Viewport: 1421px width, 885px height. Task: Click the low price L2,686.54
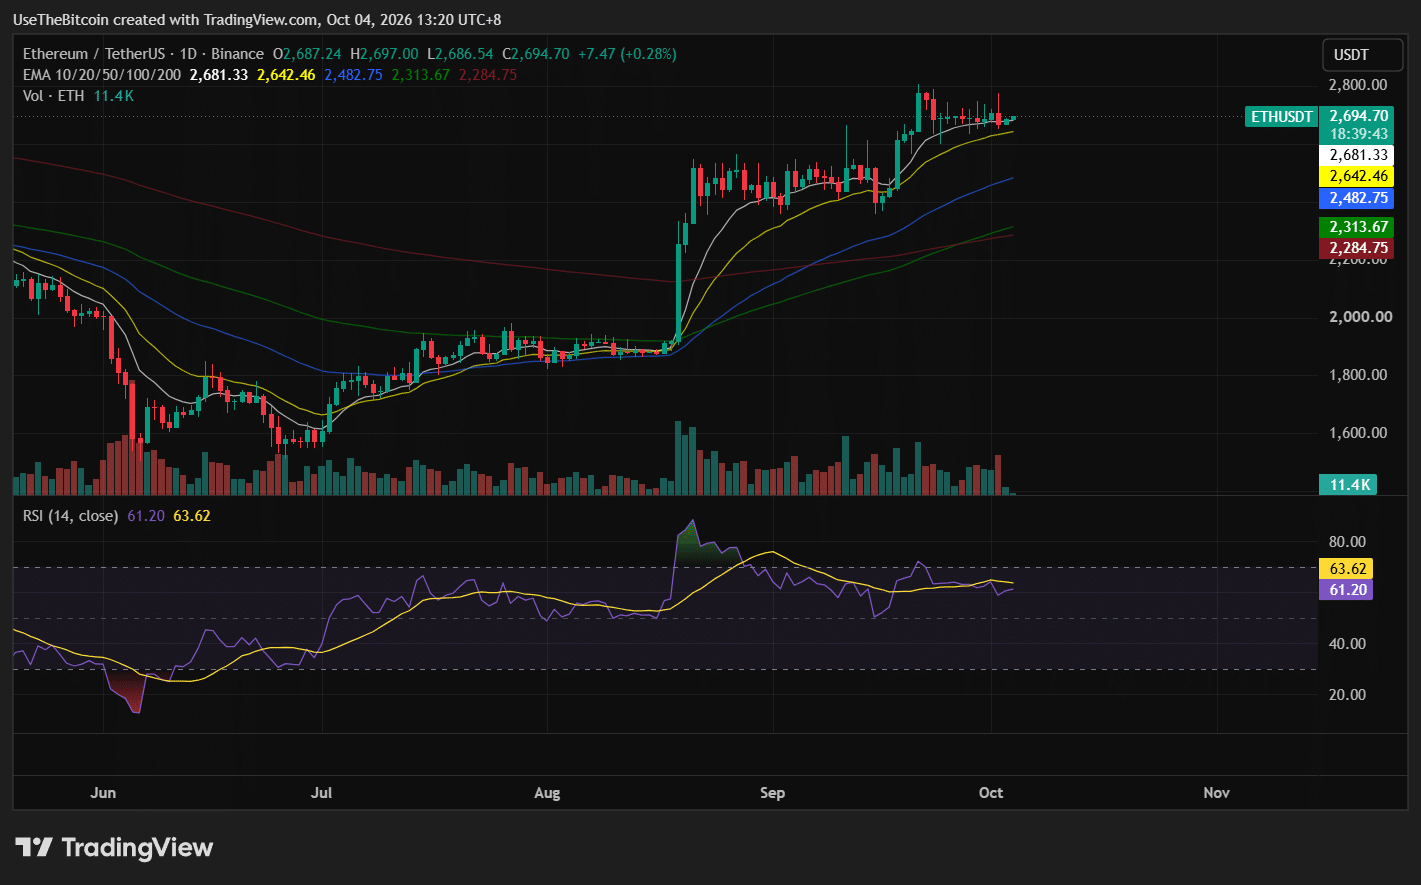coord(460,54)
